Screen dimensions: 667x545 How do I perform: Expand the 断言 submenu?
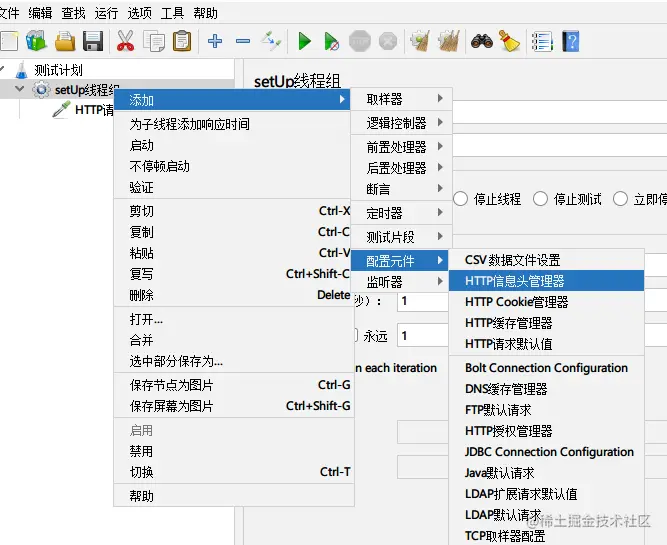(x=401, y=188)
